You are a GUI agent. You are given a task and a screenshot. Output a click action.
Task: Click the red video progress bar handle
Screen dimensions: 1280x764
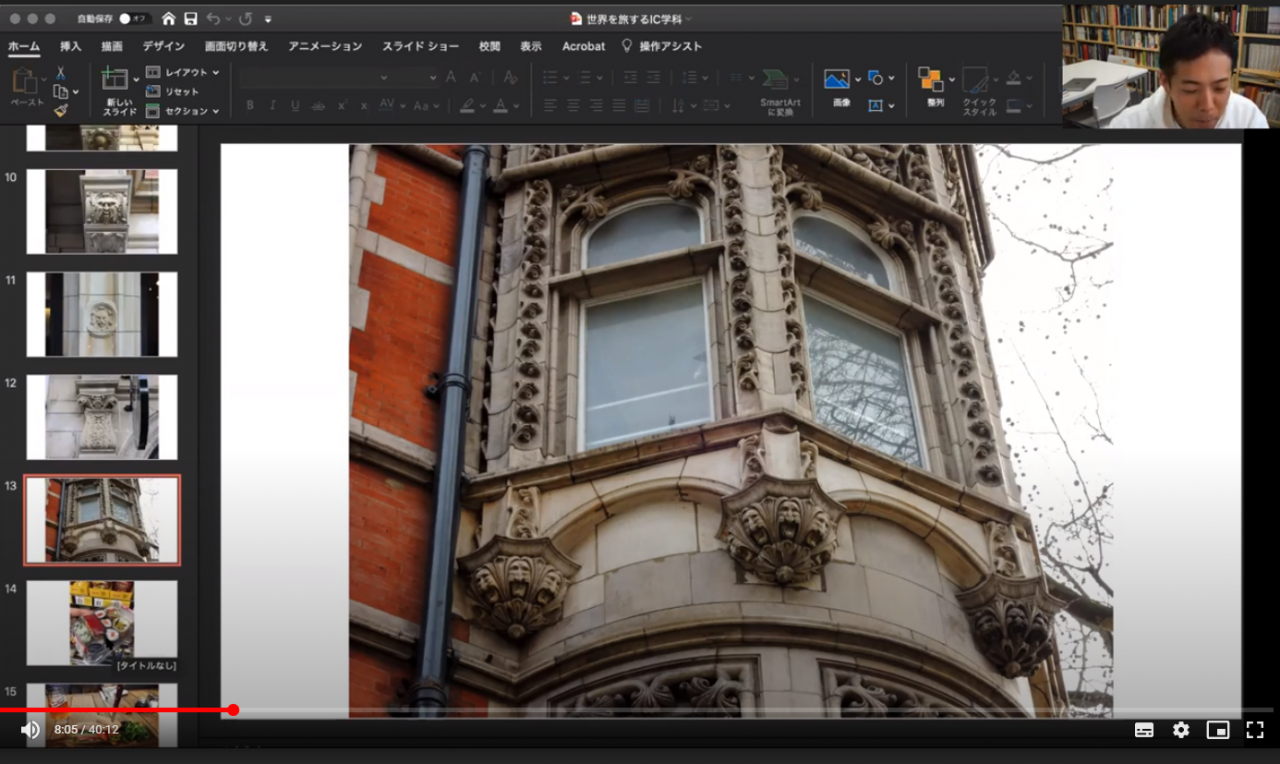tap(233, 710)
